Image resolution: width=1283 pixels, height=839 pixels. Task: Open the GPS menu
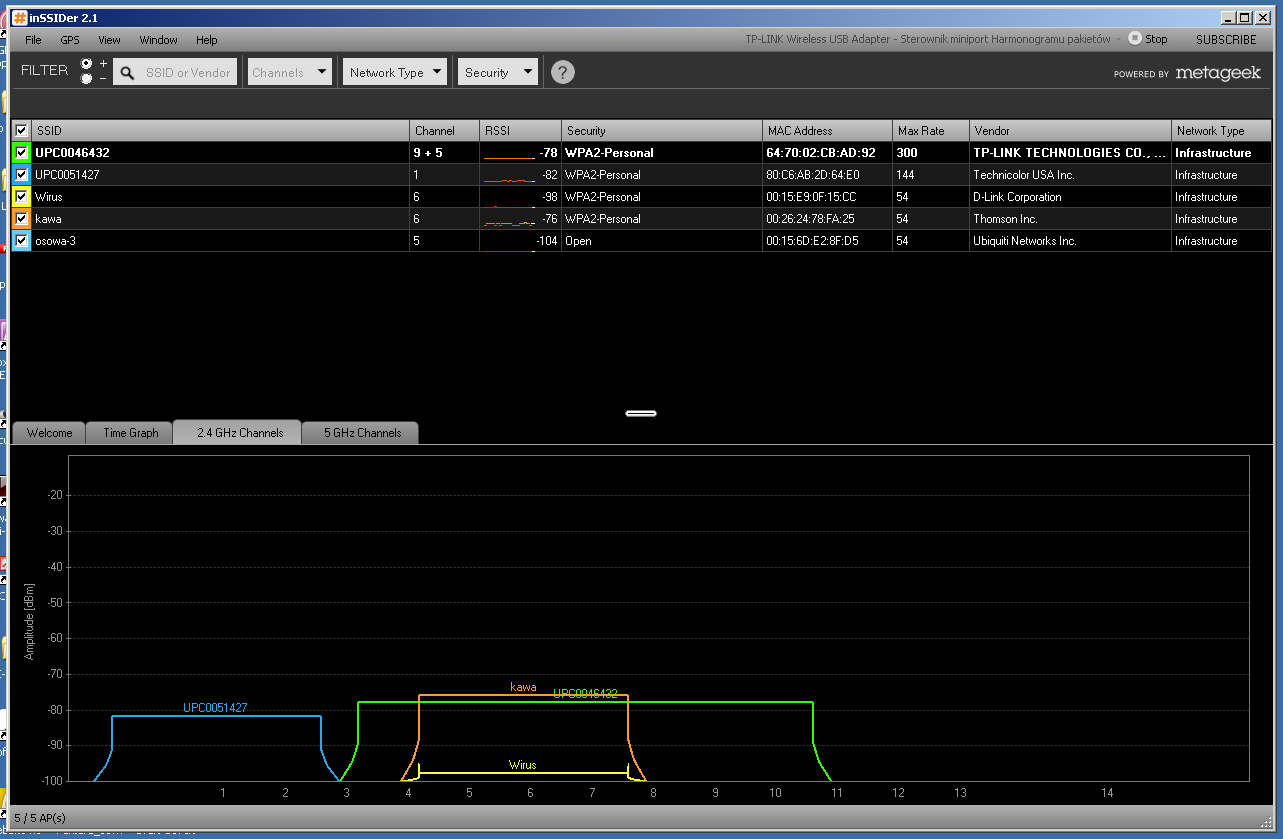pyautogui.click(x=70, y=40)
